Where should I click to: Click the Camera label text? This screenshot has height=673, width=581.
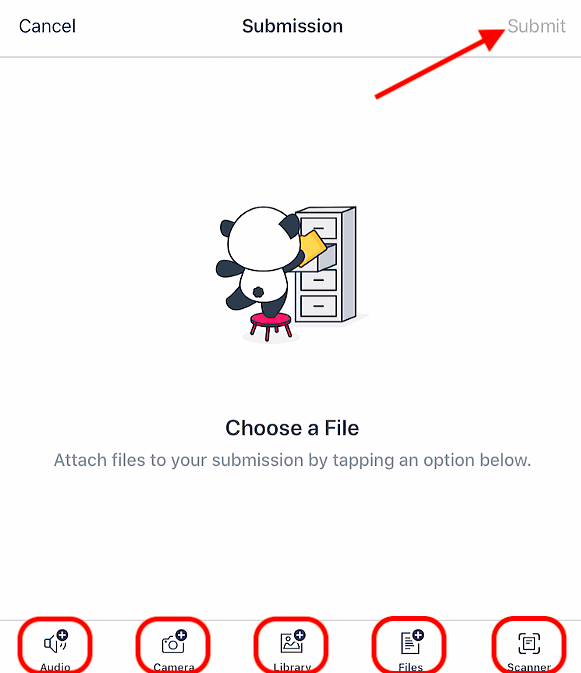(x=174, y=667)
